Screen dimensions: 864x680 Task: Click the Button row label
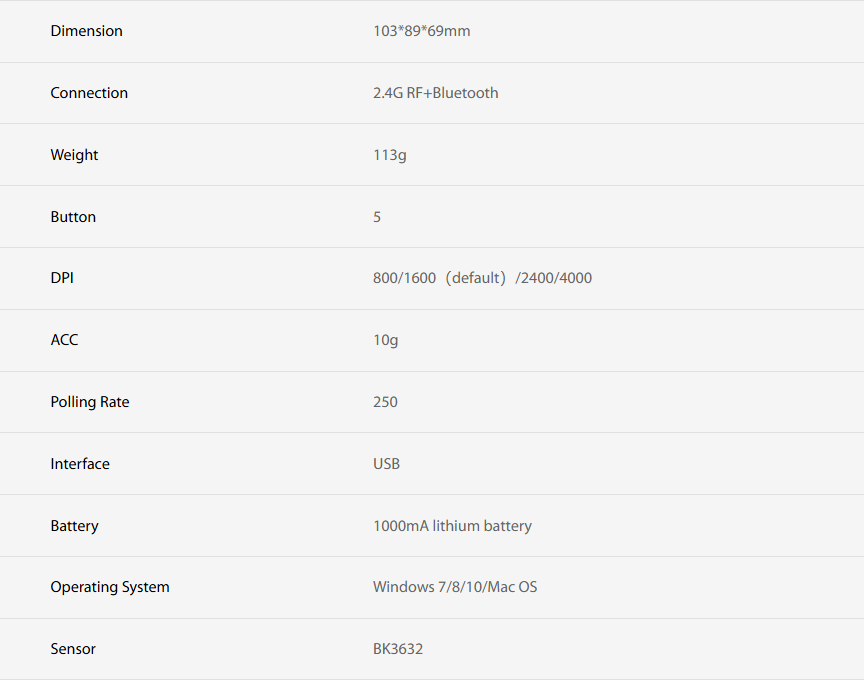click(73, 217)
